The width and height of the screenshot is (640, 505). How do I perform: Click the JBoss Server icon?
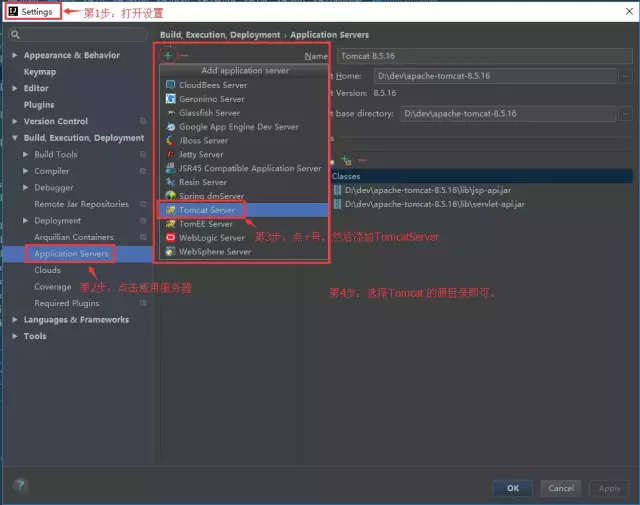click(x=171, y=140)
